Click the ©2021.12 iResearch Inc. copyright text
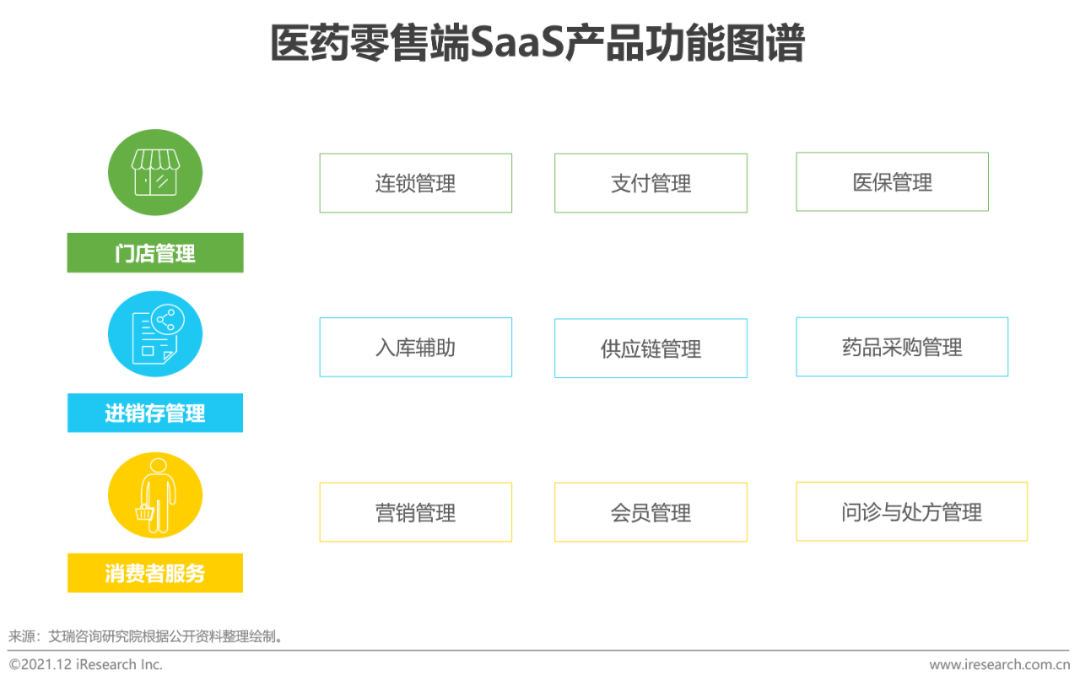 tap(85, 664)
